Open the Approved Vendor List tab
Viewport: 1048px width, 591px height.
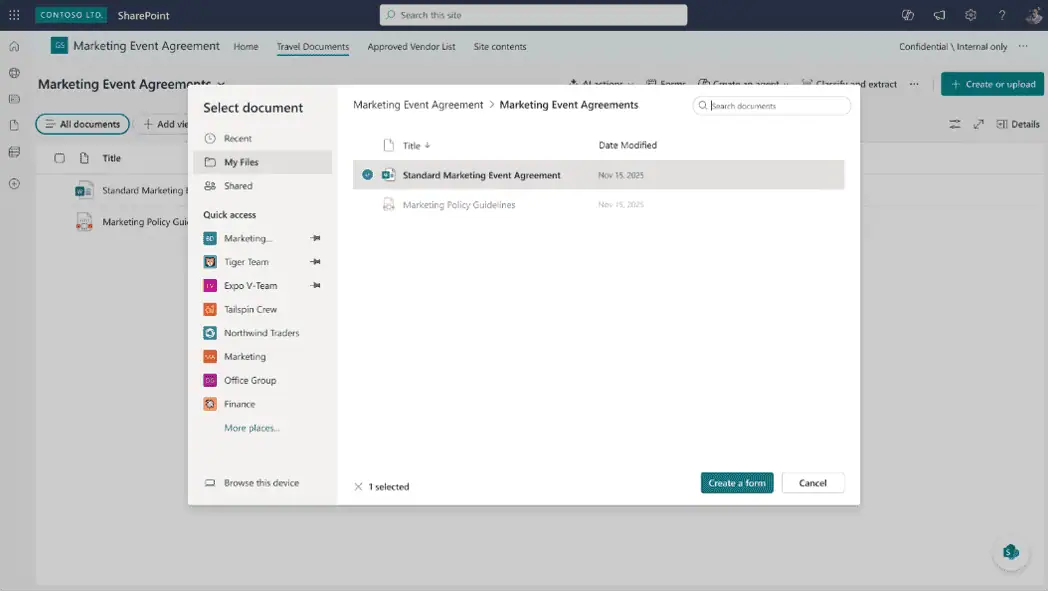click(x=411, y=47)
